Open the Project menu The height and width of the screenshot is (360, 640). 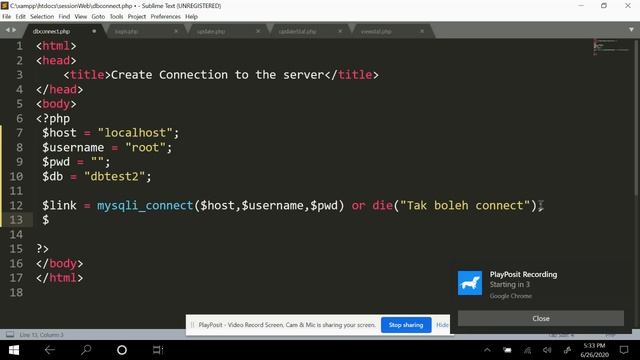click(x=137, y=17)
